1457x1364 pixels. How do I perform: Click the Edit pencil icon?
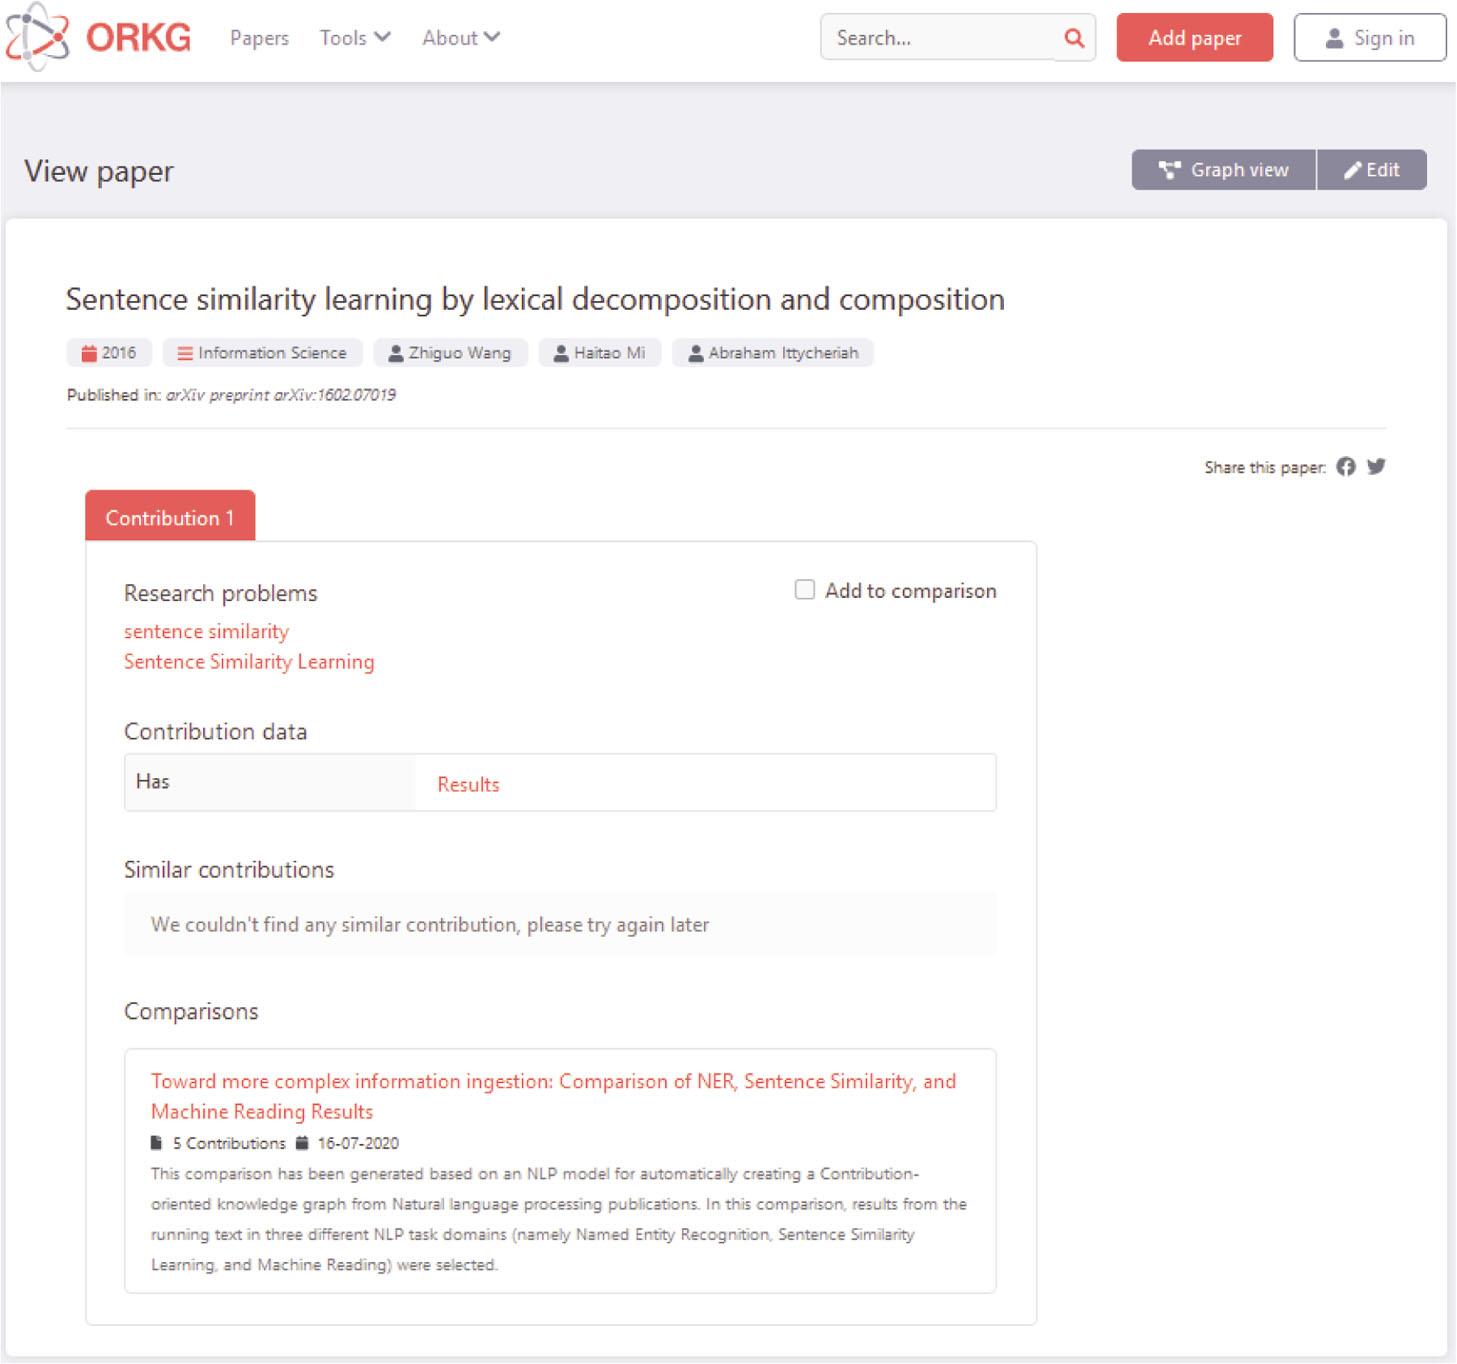1372,170
